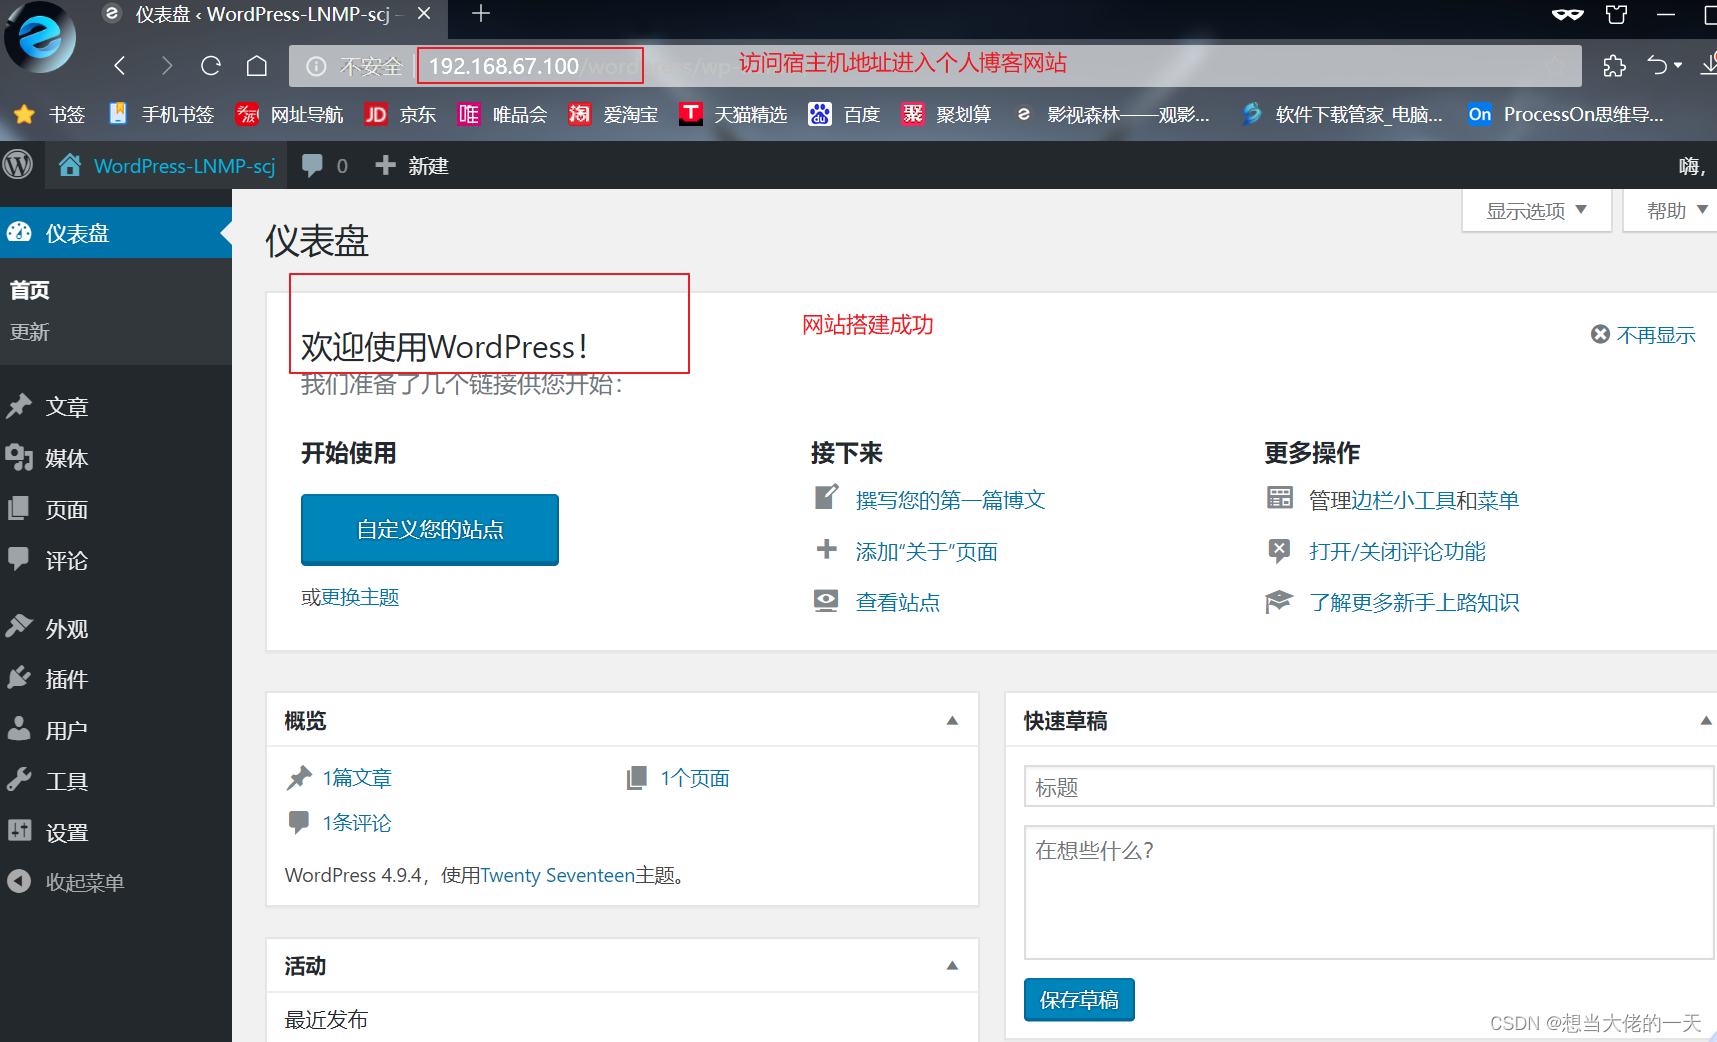Click the 标题 draft title field
This screenshot has width=1717, height=1042.
coord(1369,786)
